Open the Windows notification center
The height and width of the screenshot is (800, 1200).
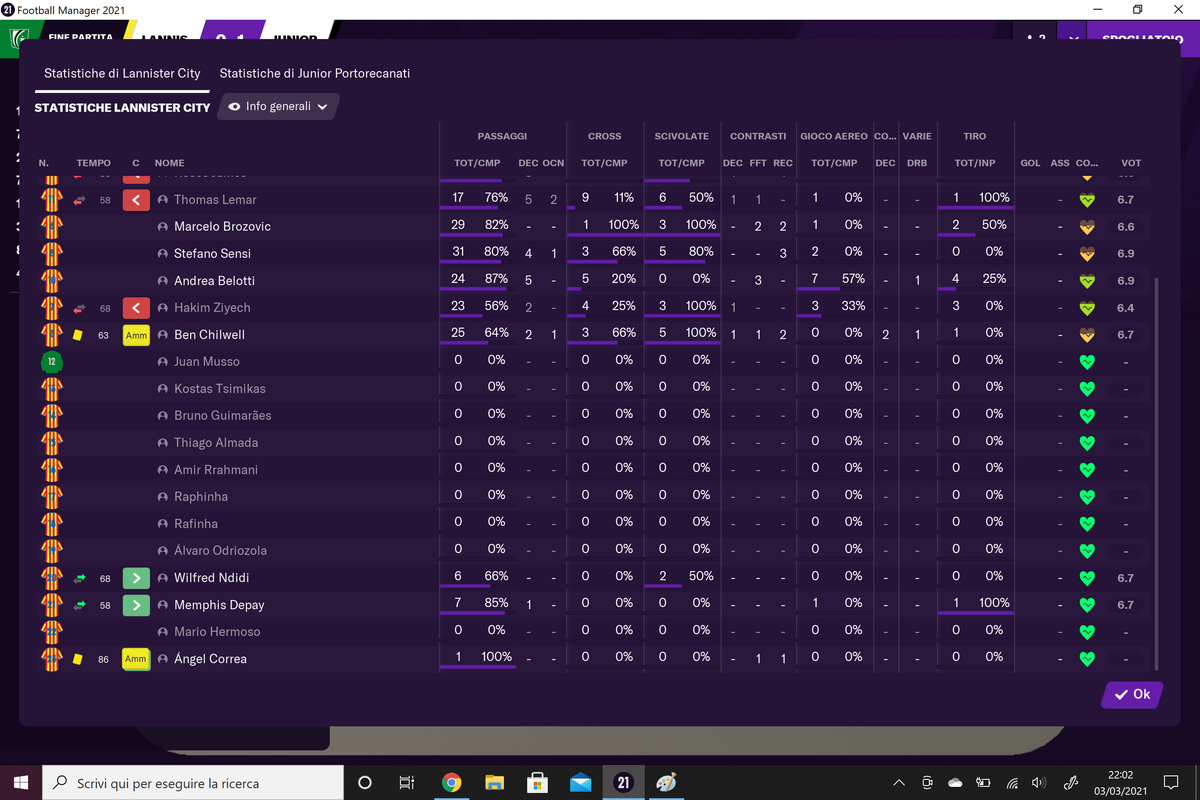coord(1171,782)
